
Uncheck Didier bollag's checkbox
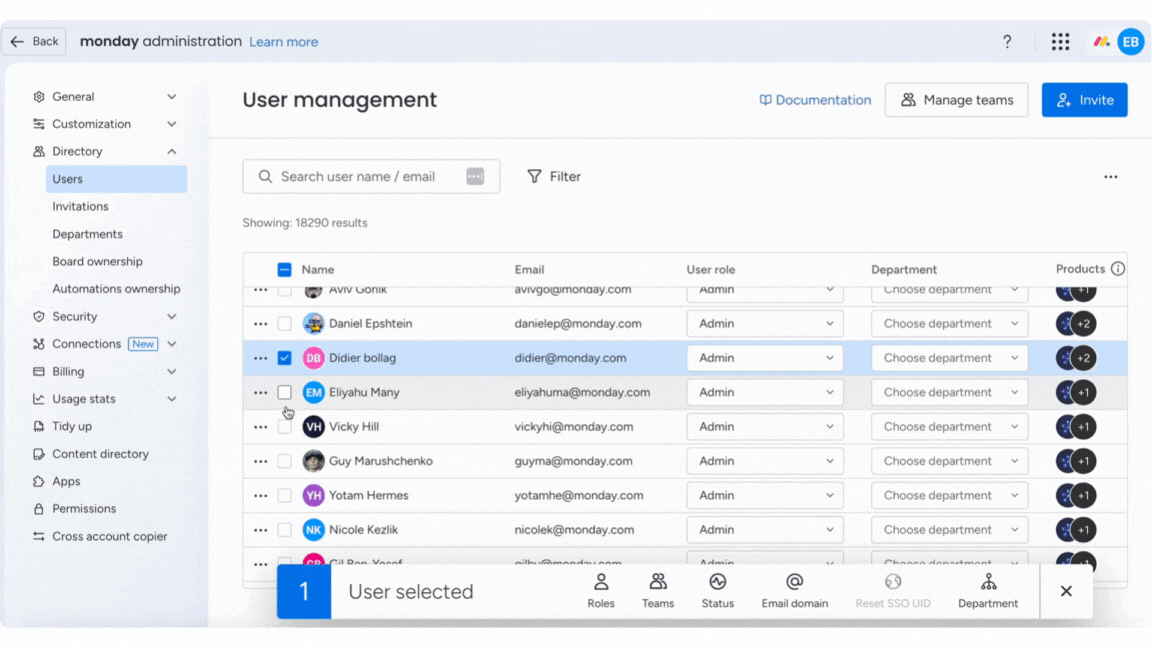click(284, 358)
